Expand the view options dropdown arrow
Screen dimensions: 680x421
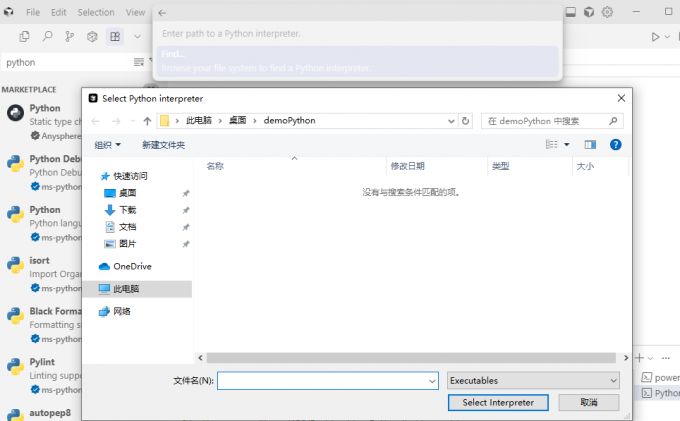[568, 145]
